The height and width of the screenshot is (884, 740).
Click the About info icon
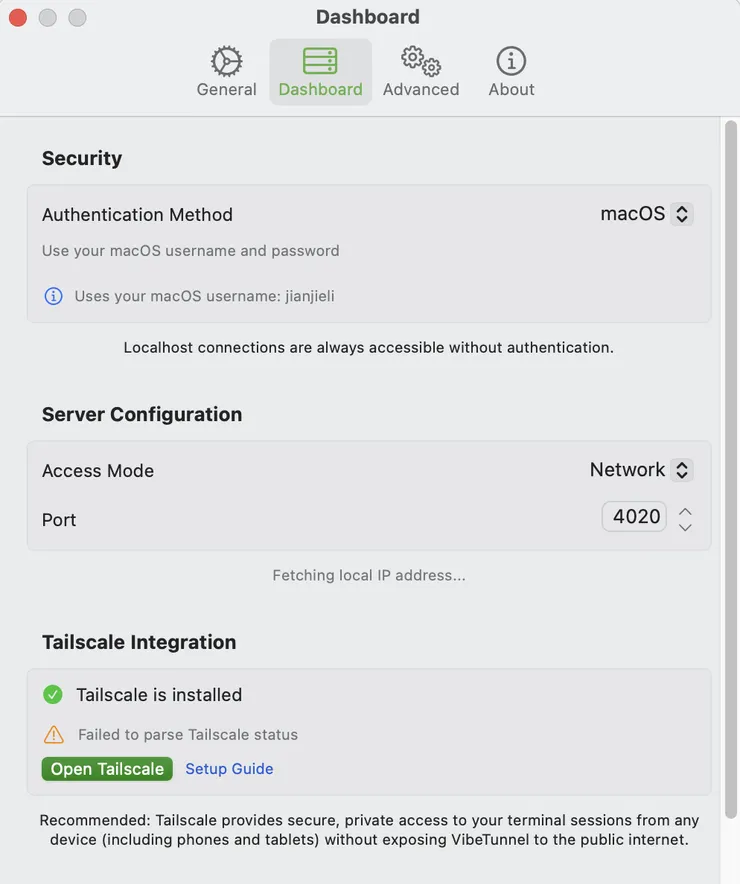pos(511,61)
